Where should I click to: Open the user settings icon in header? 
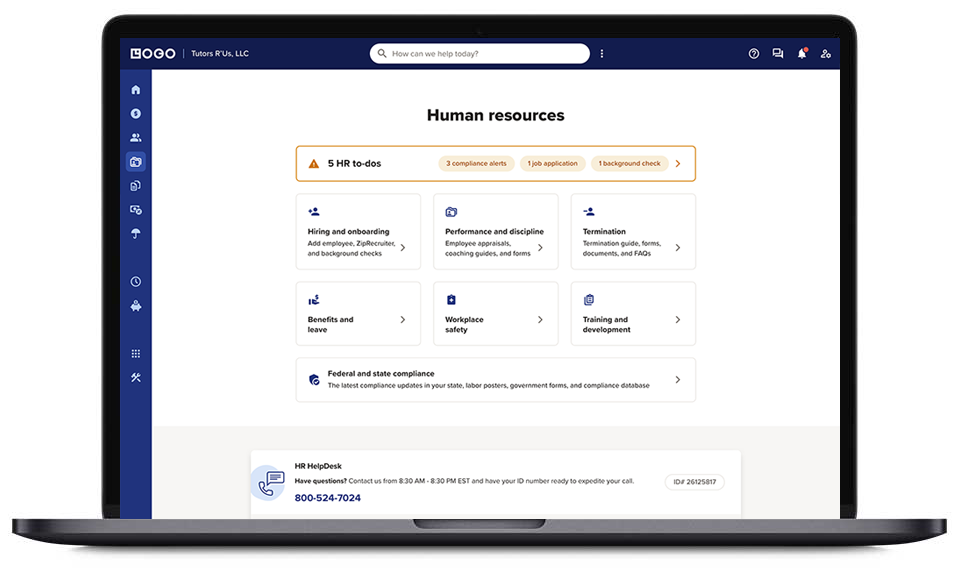point(825,54)
